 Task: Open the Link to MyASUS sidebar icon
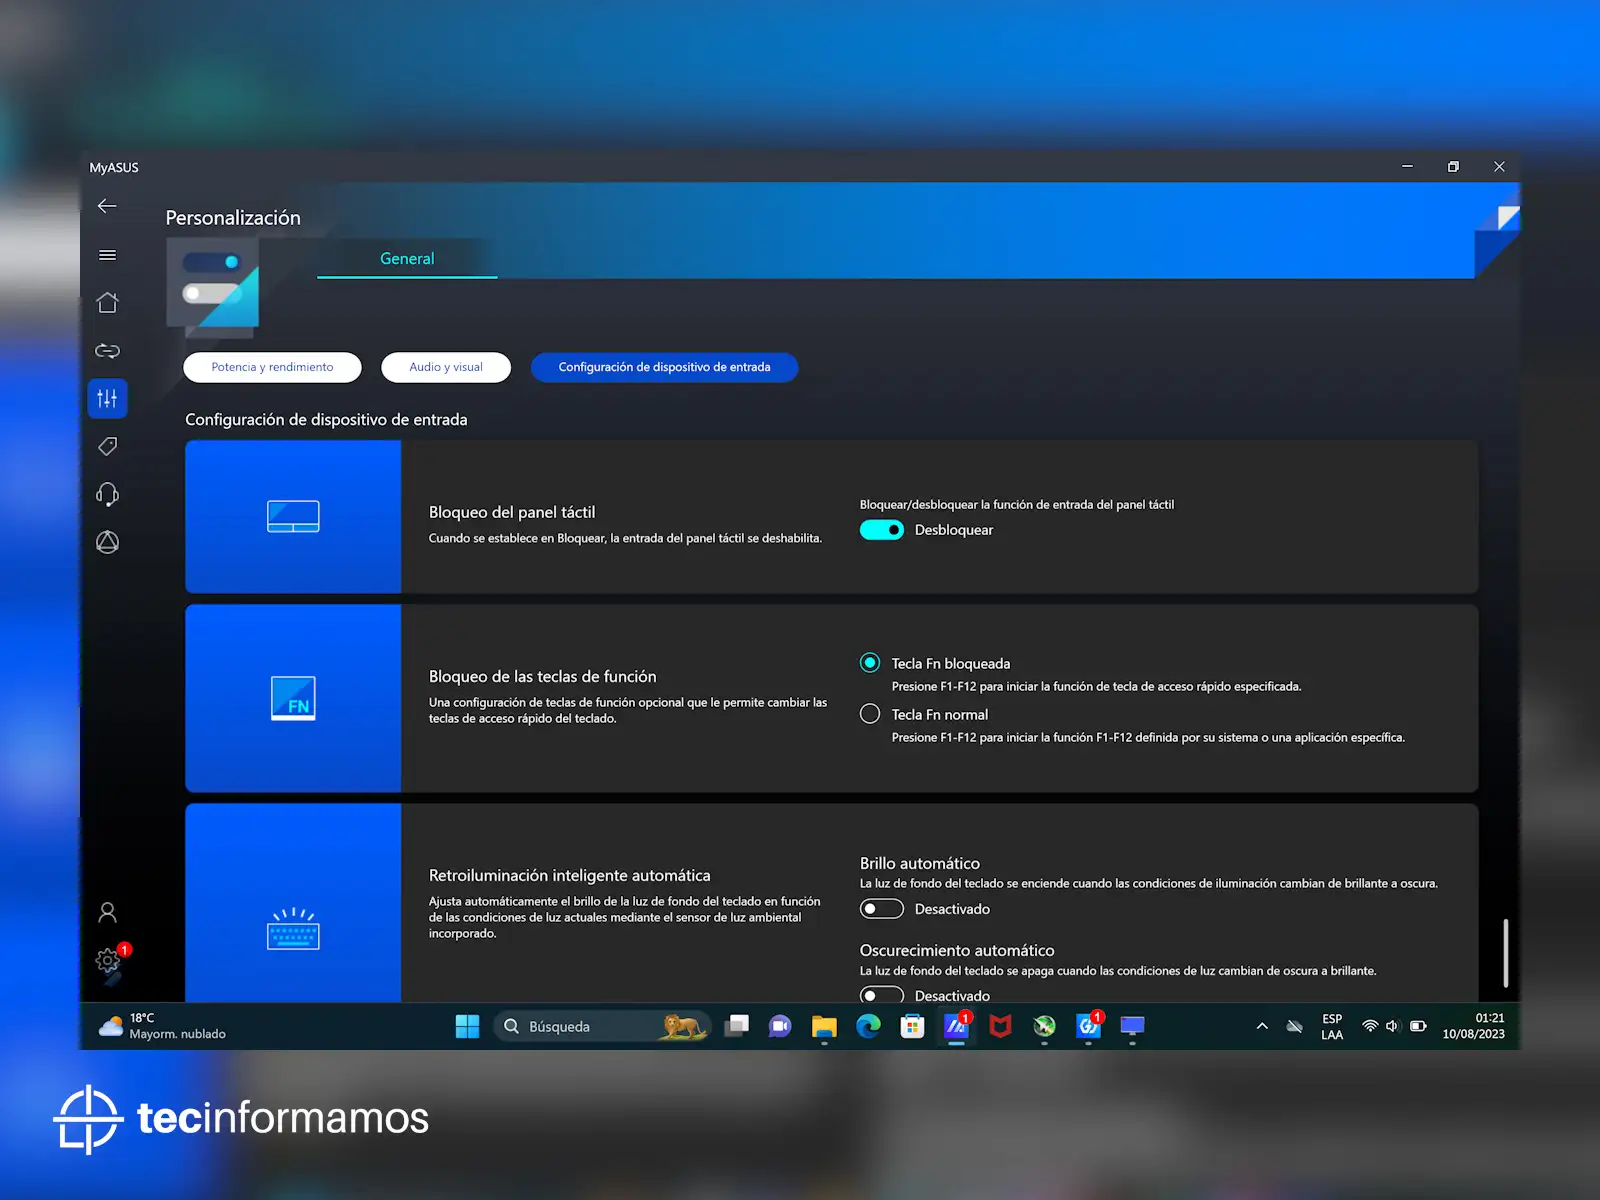pyautogui.click(x=107, y=351)
